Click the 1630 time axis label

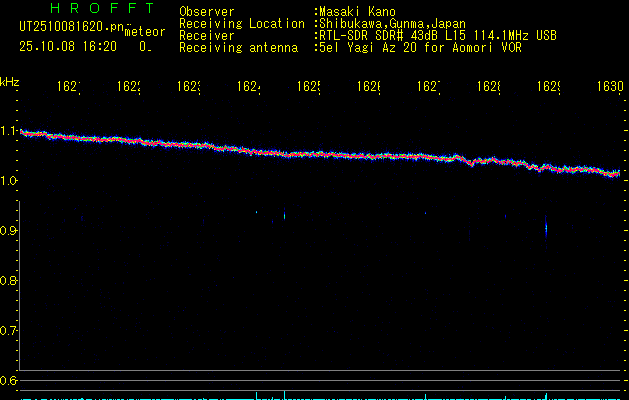point(609,87)
